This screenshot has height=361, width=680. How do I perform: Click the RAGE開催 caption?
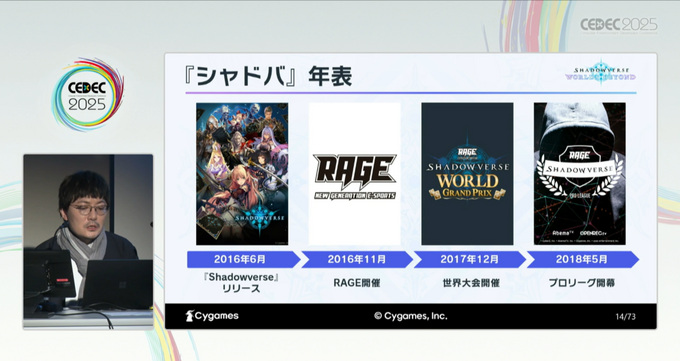pos(357,283)
